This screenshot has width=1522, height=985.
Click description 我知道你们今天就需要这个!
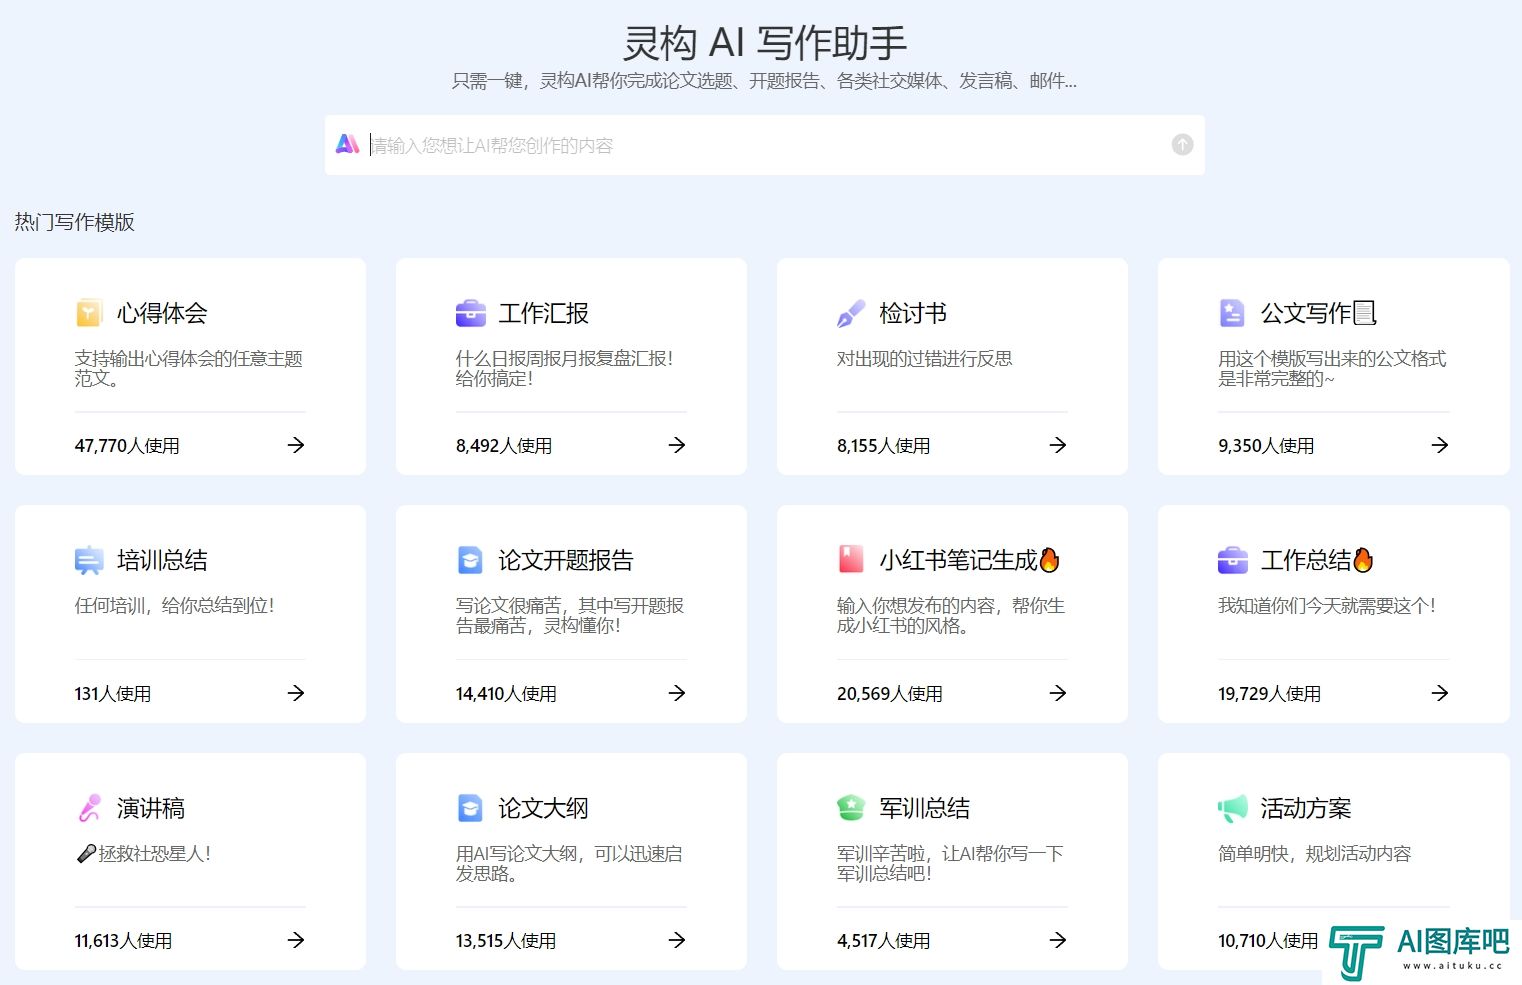(x=1327, y=605)
